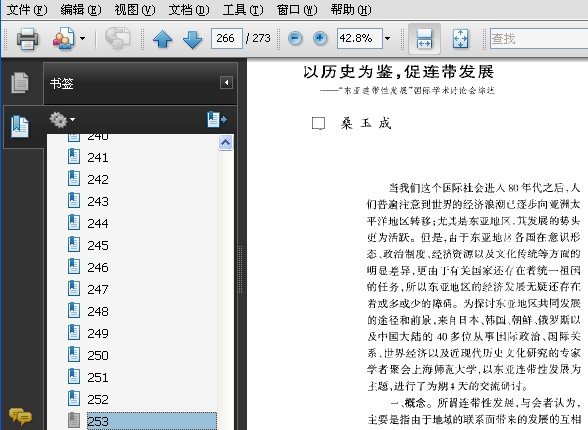Open the Pages thumbnails panel icon
The height and width of the screenshot is (430, 588).
tap(20, 83)
